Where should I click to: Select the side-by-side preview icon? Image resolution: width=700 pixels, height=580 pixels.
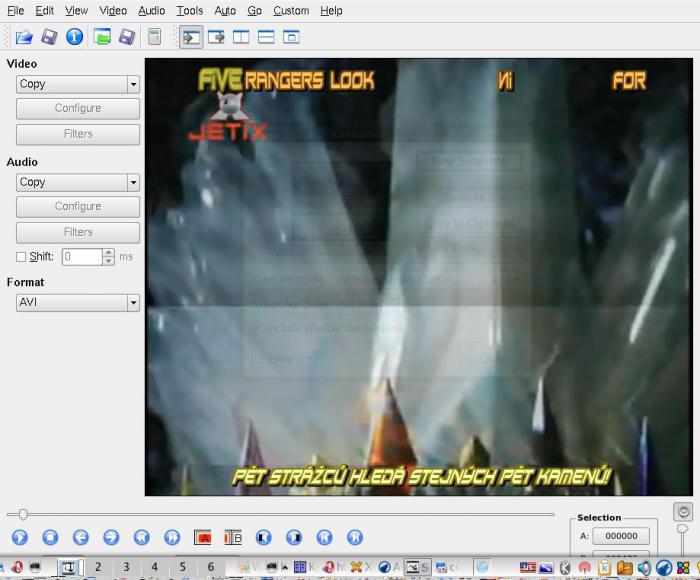tap(241, 37)
